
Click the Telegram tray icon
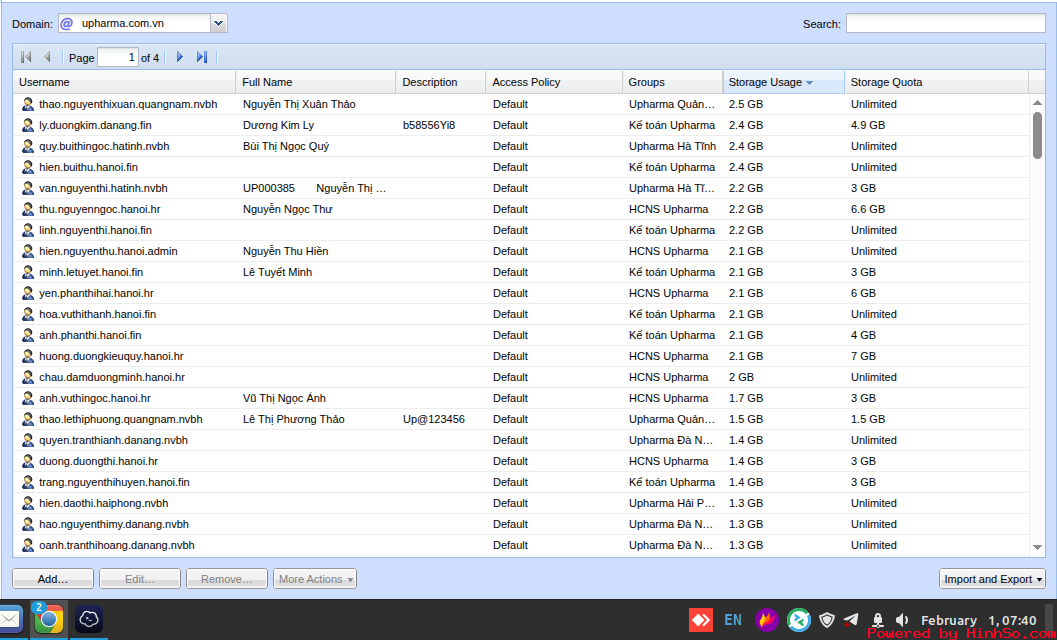(x=851, y=620)
